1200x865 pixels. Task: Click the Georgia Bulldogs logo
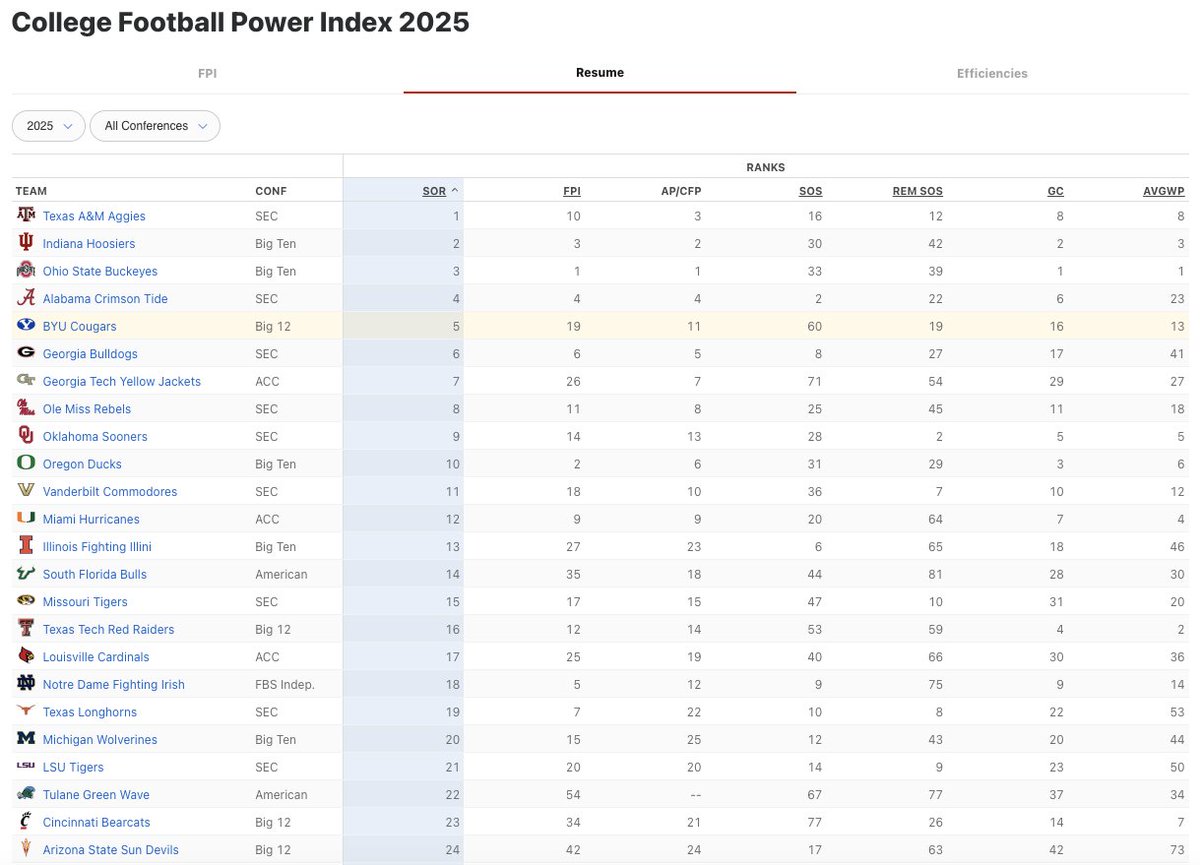coord(26,353)
